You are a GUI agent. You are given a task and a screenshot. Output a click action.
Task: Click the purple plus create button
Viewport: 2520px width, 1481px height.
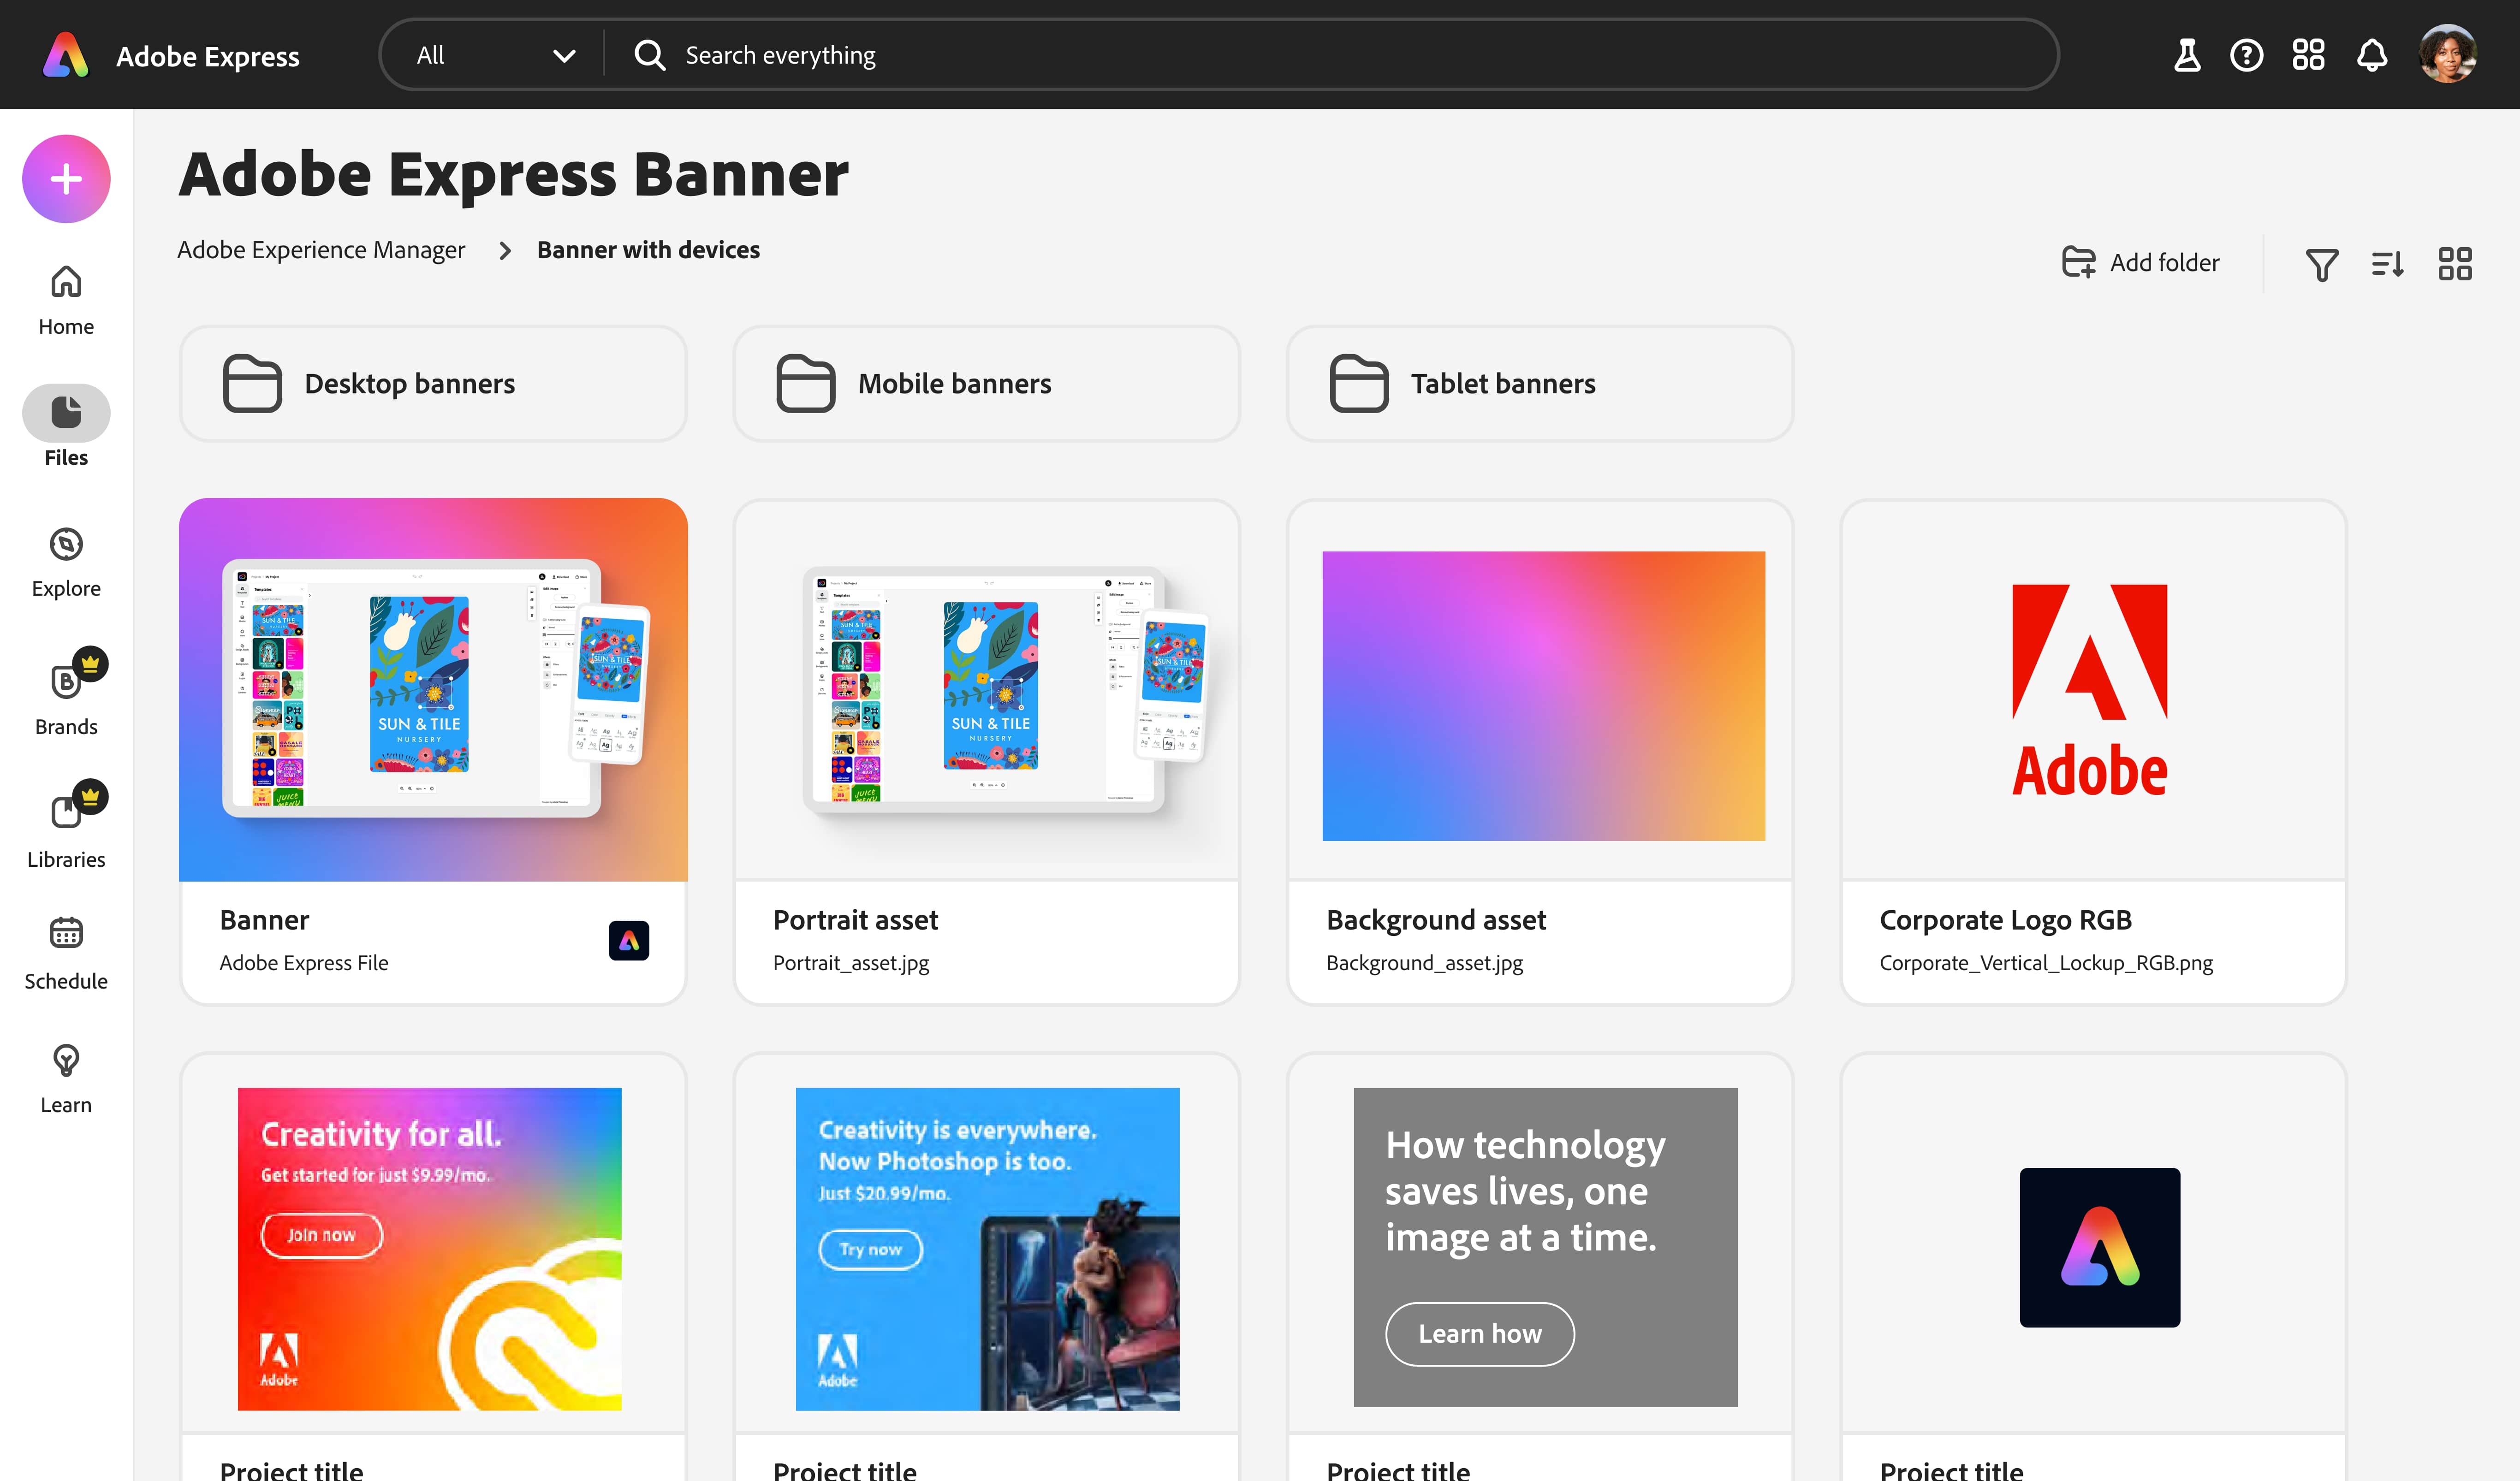pos(66,179)
